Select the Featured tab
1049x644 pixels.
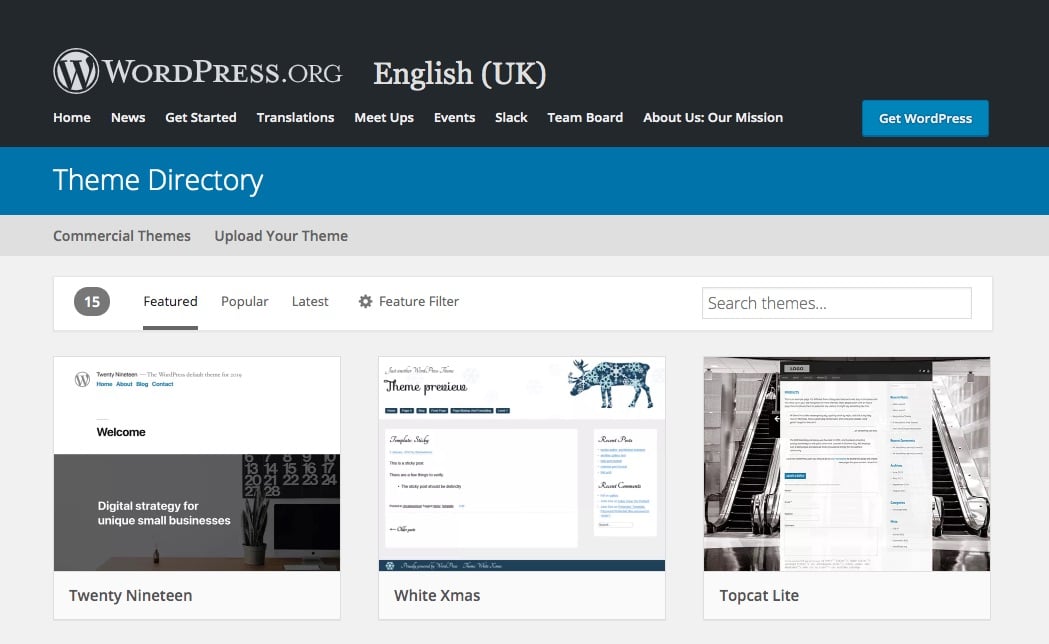pyautogui.click(x=170, y=301)
